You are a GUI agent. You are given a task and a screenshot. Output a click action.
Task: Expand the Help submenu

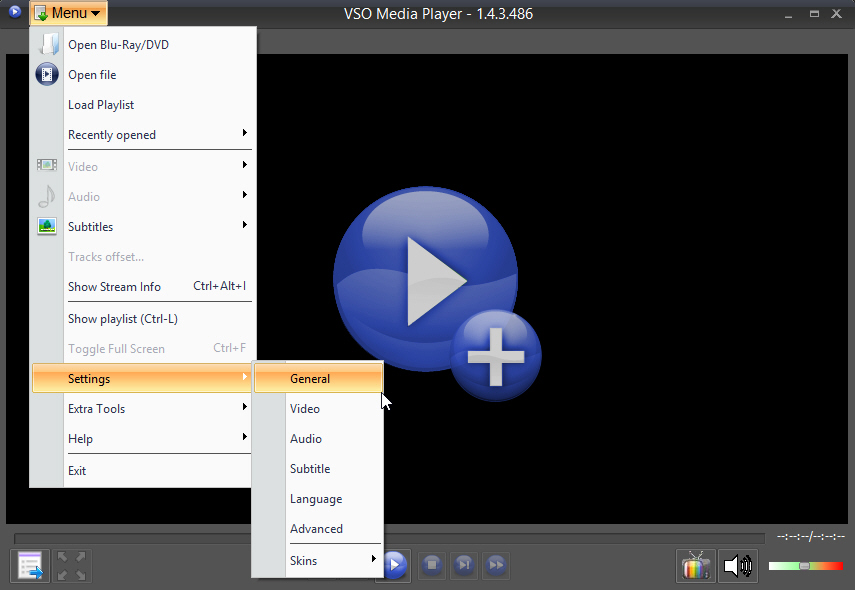pos(143,439)
